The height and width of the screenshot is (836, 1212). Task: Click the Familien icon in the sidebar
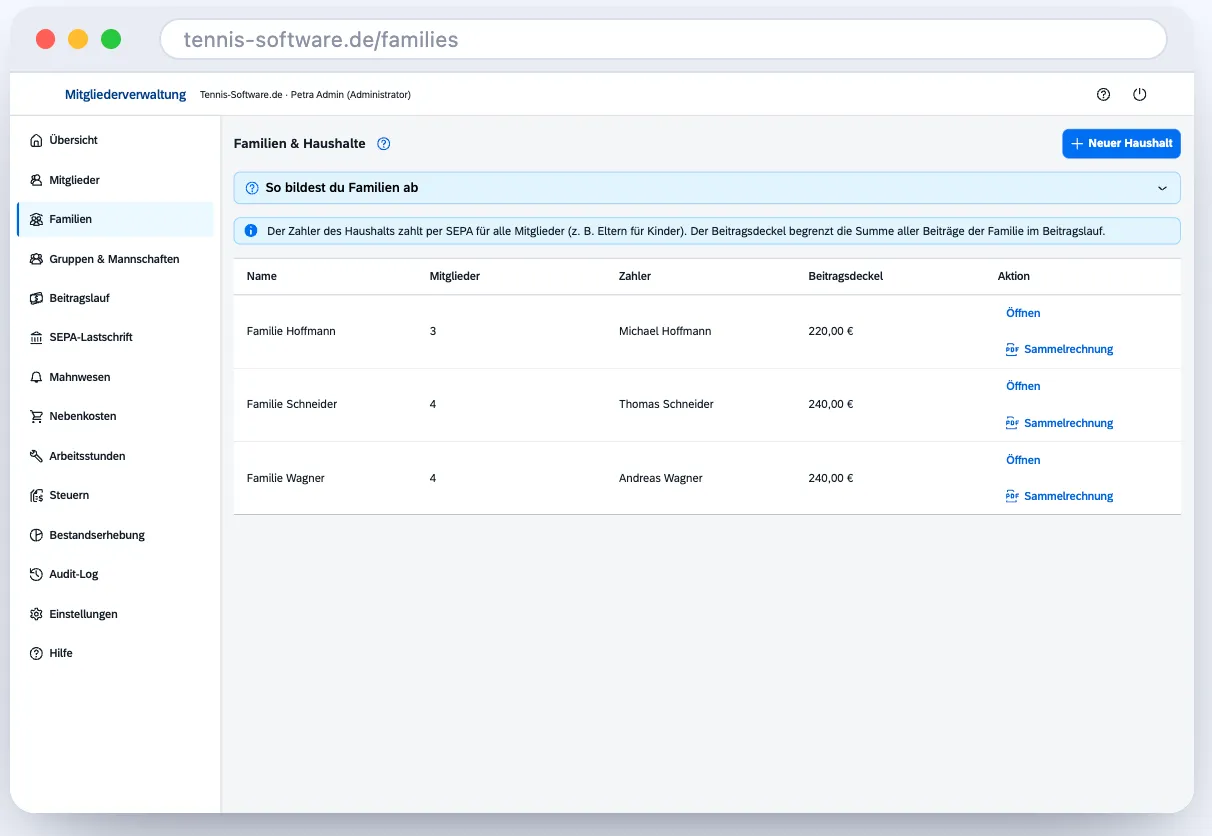point(36,219)
